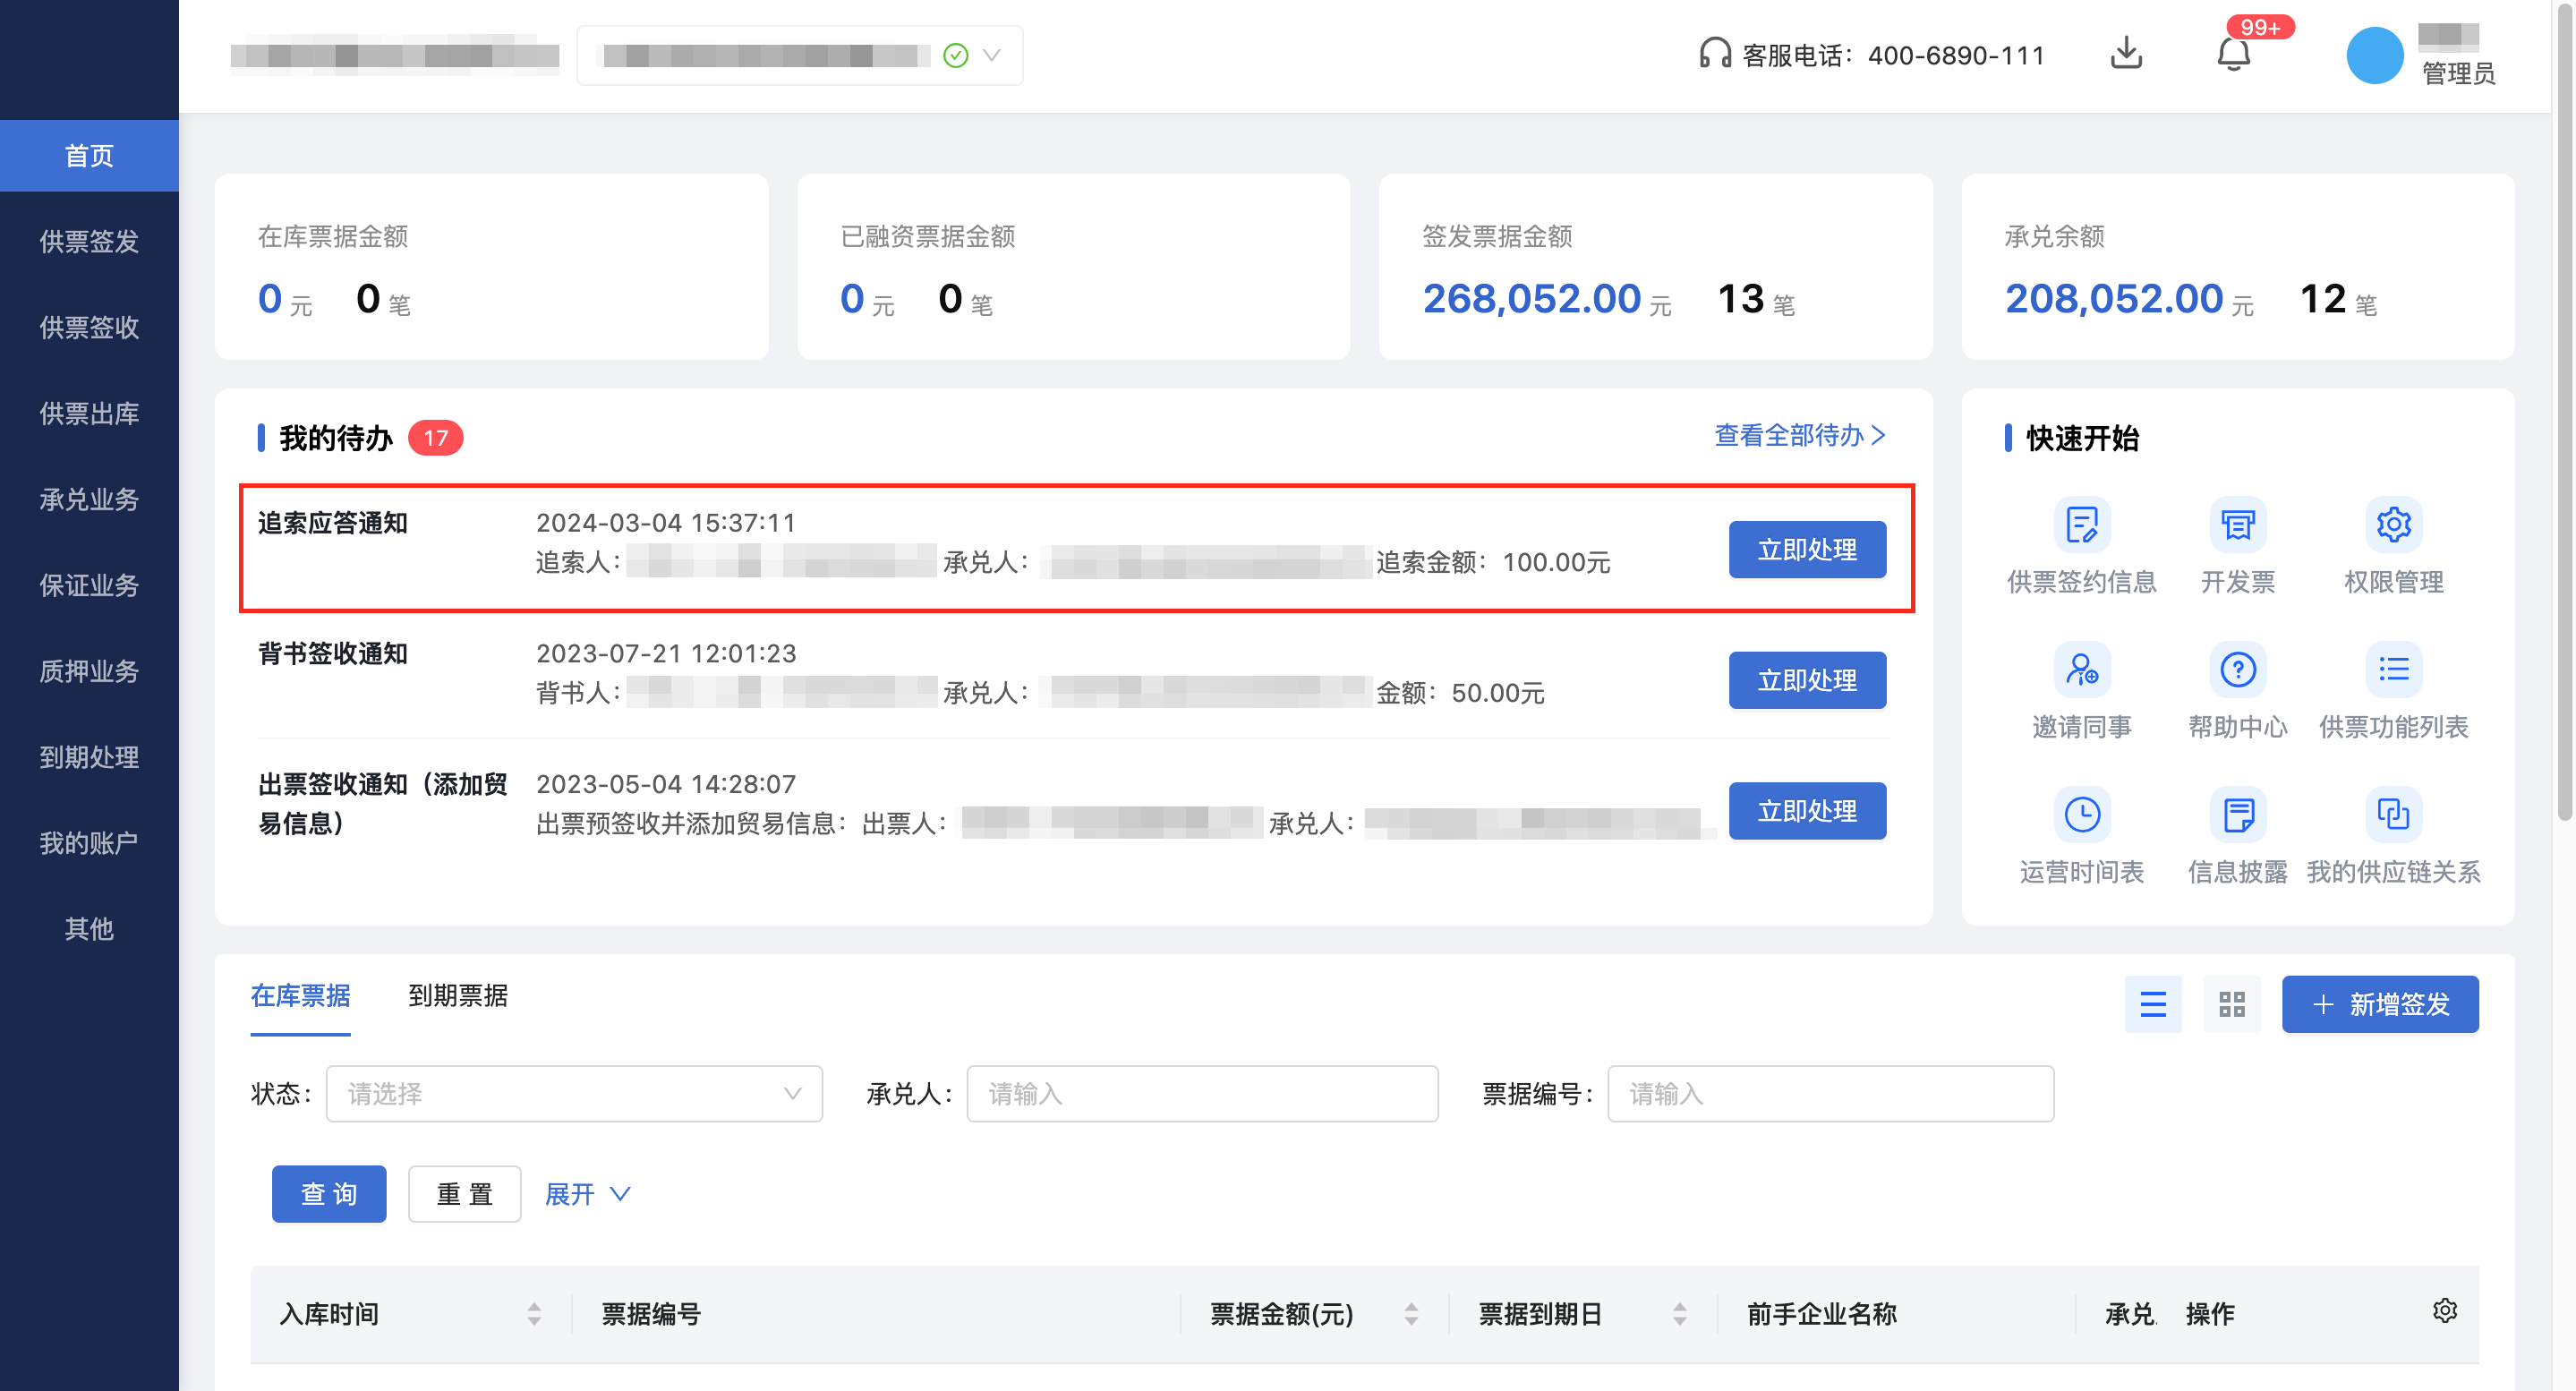
Task: Sort table by 入库时间
Action: coord(533,1314)
